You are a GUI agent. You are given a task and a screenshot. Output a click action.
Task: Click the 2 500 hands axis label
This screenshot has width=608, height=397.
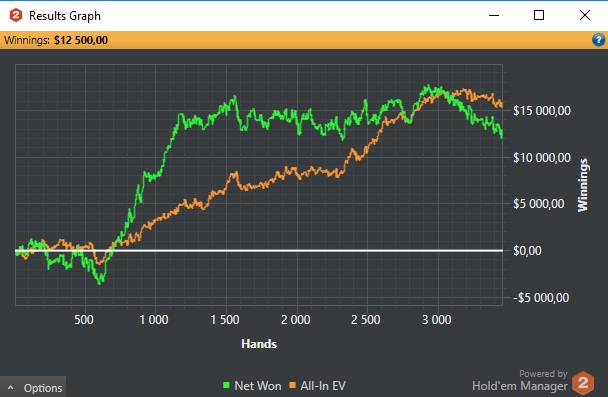366,319
